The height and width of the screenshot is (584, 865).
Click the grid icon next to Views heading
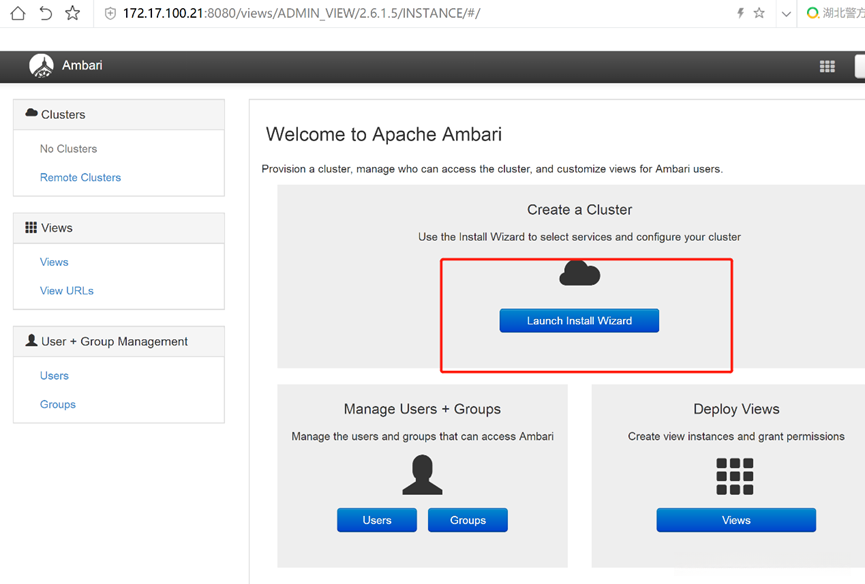point(31,227)
